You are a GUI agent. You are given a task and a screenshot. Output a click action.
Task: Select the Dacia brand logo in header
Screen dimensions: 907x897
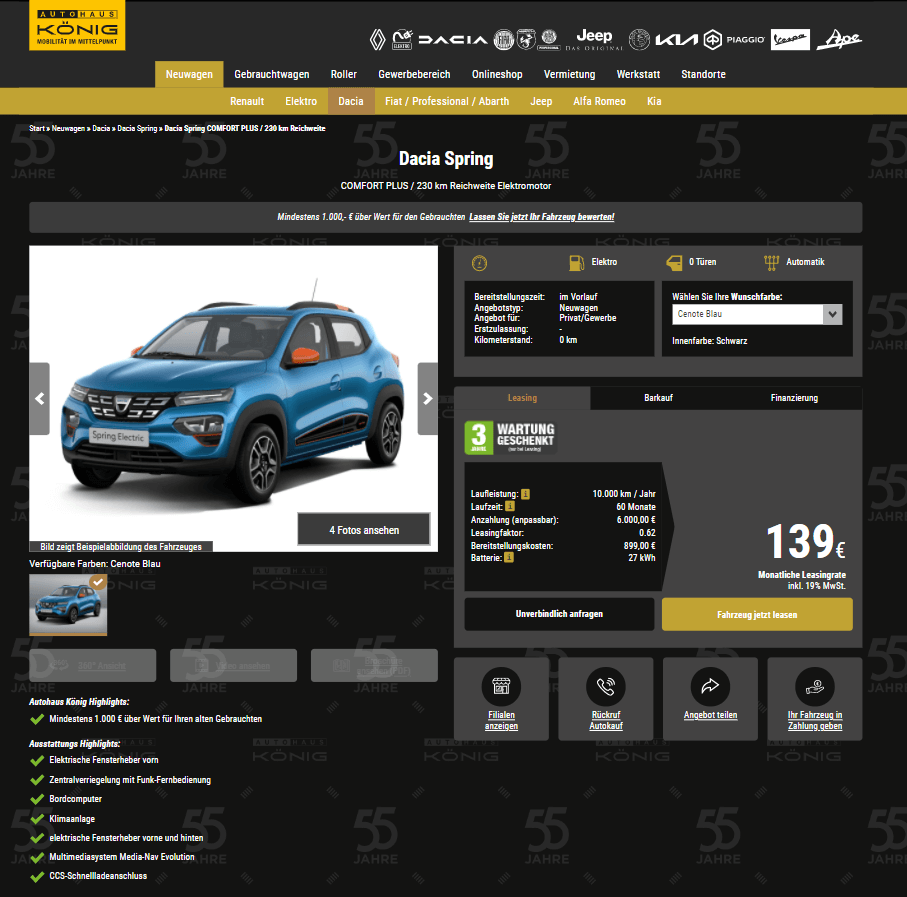[453, 39]
